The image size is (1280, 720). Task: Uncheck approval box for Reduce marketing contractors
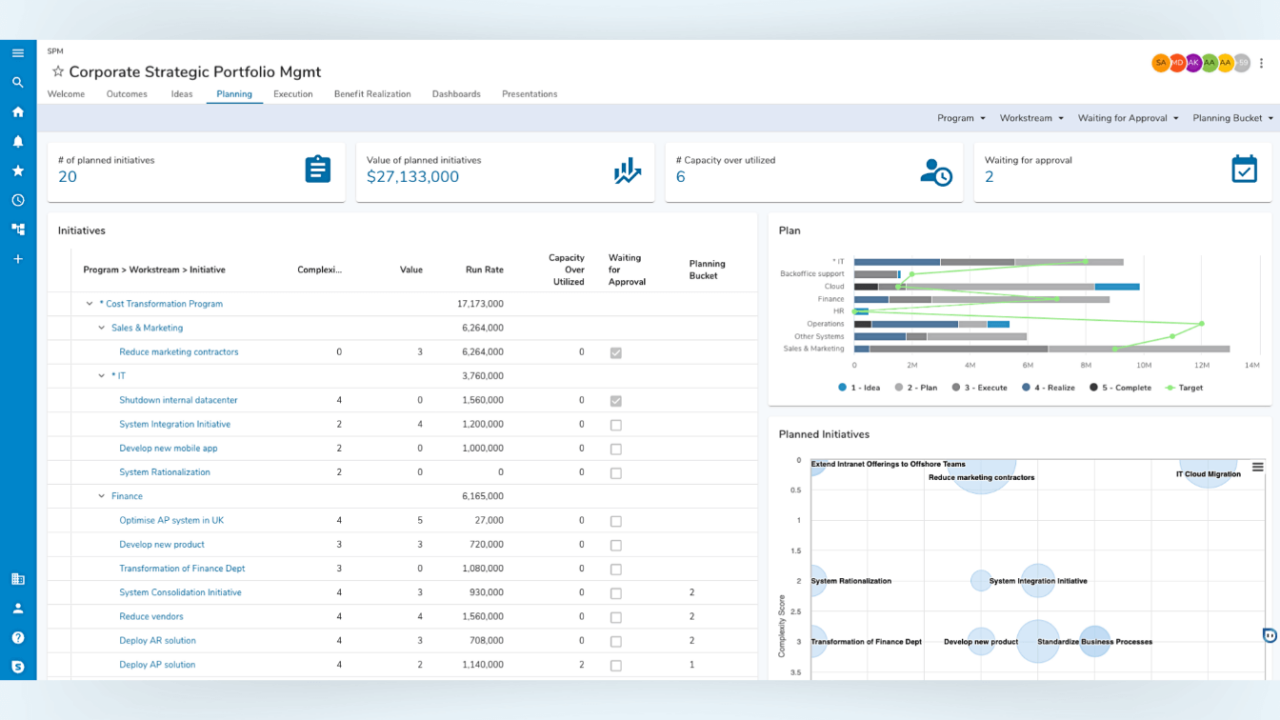coord(615,353)
